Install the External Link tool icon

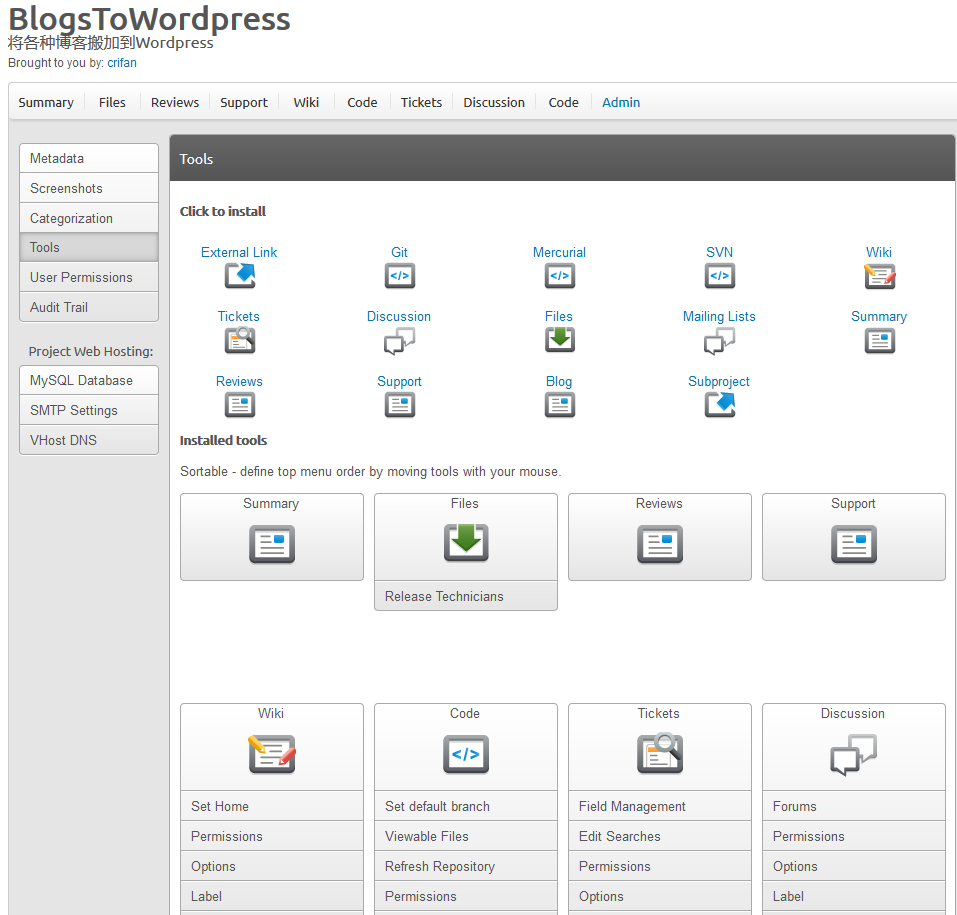(240, 276)
